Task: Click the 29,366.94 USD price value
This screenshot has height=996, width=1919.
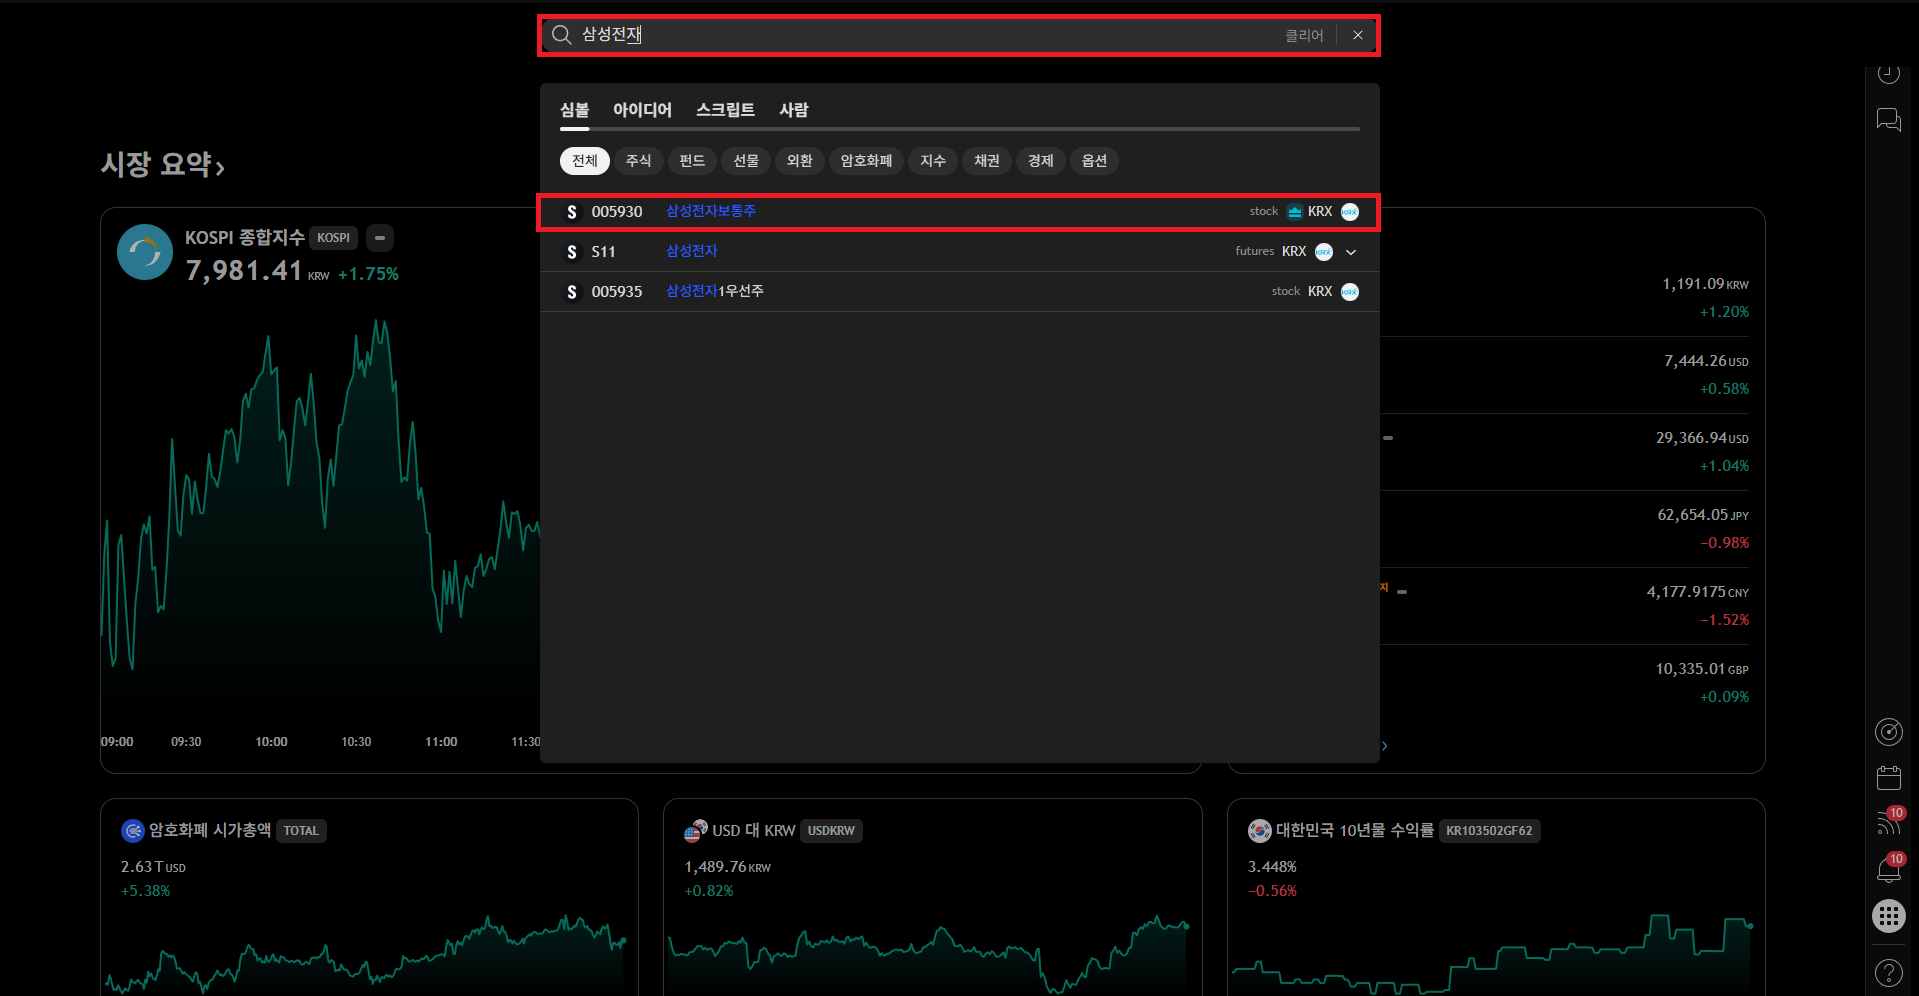Action: (x=1702, y=438)
